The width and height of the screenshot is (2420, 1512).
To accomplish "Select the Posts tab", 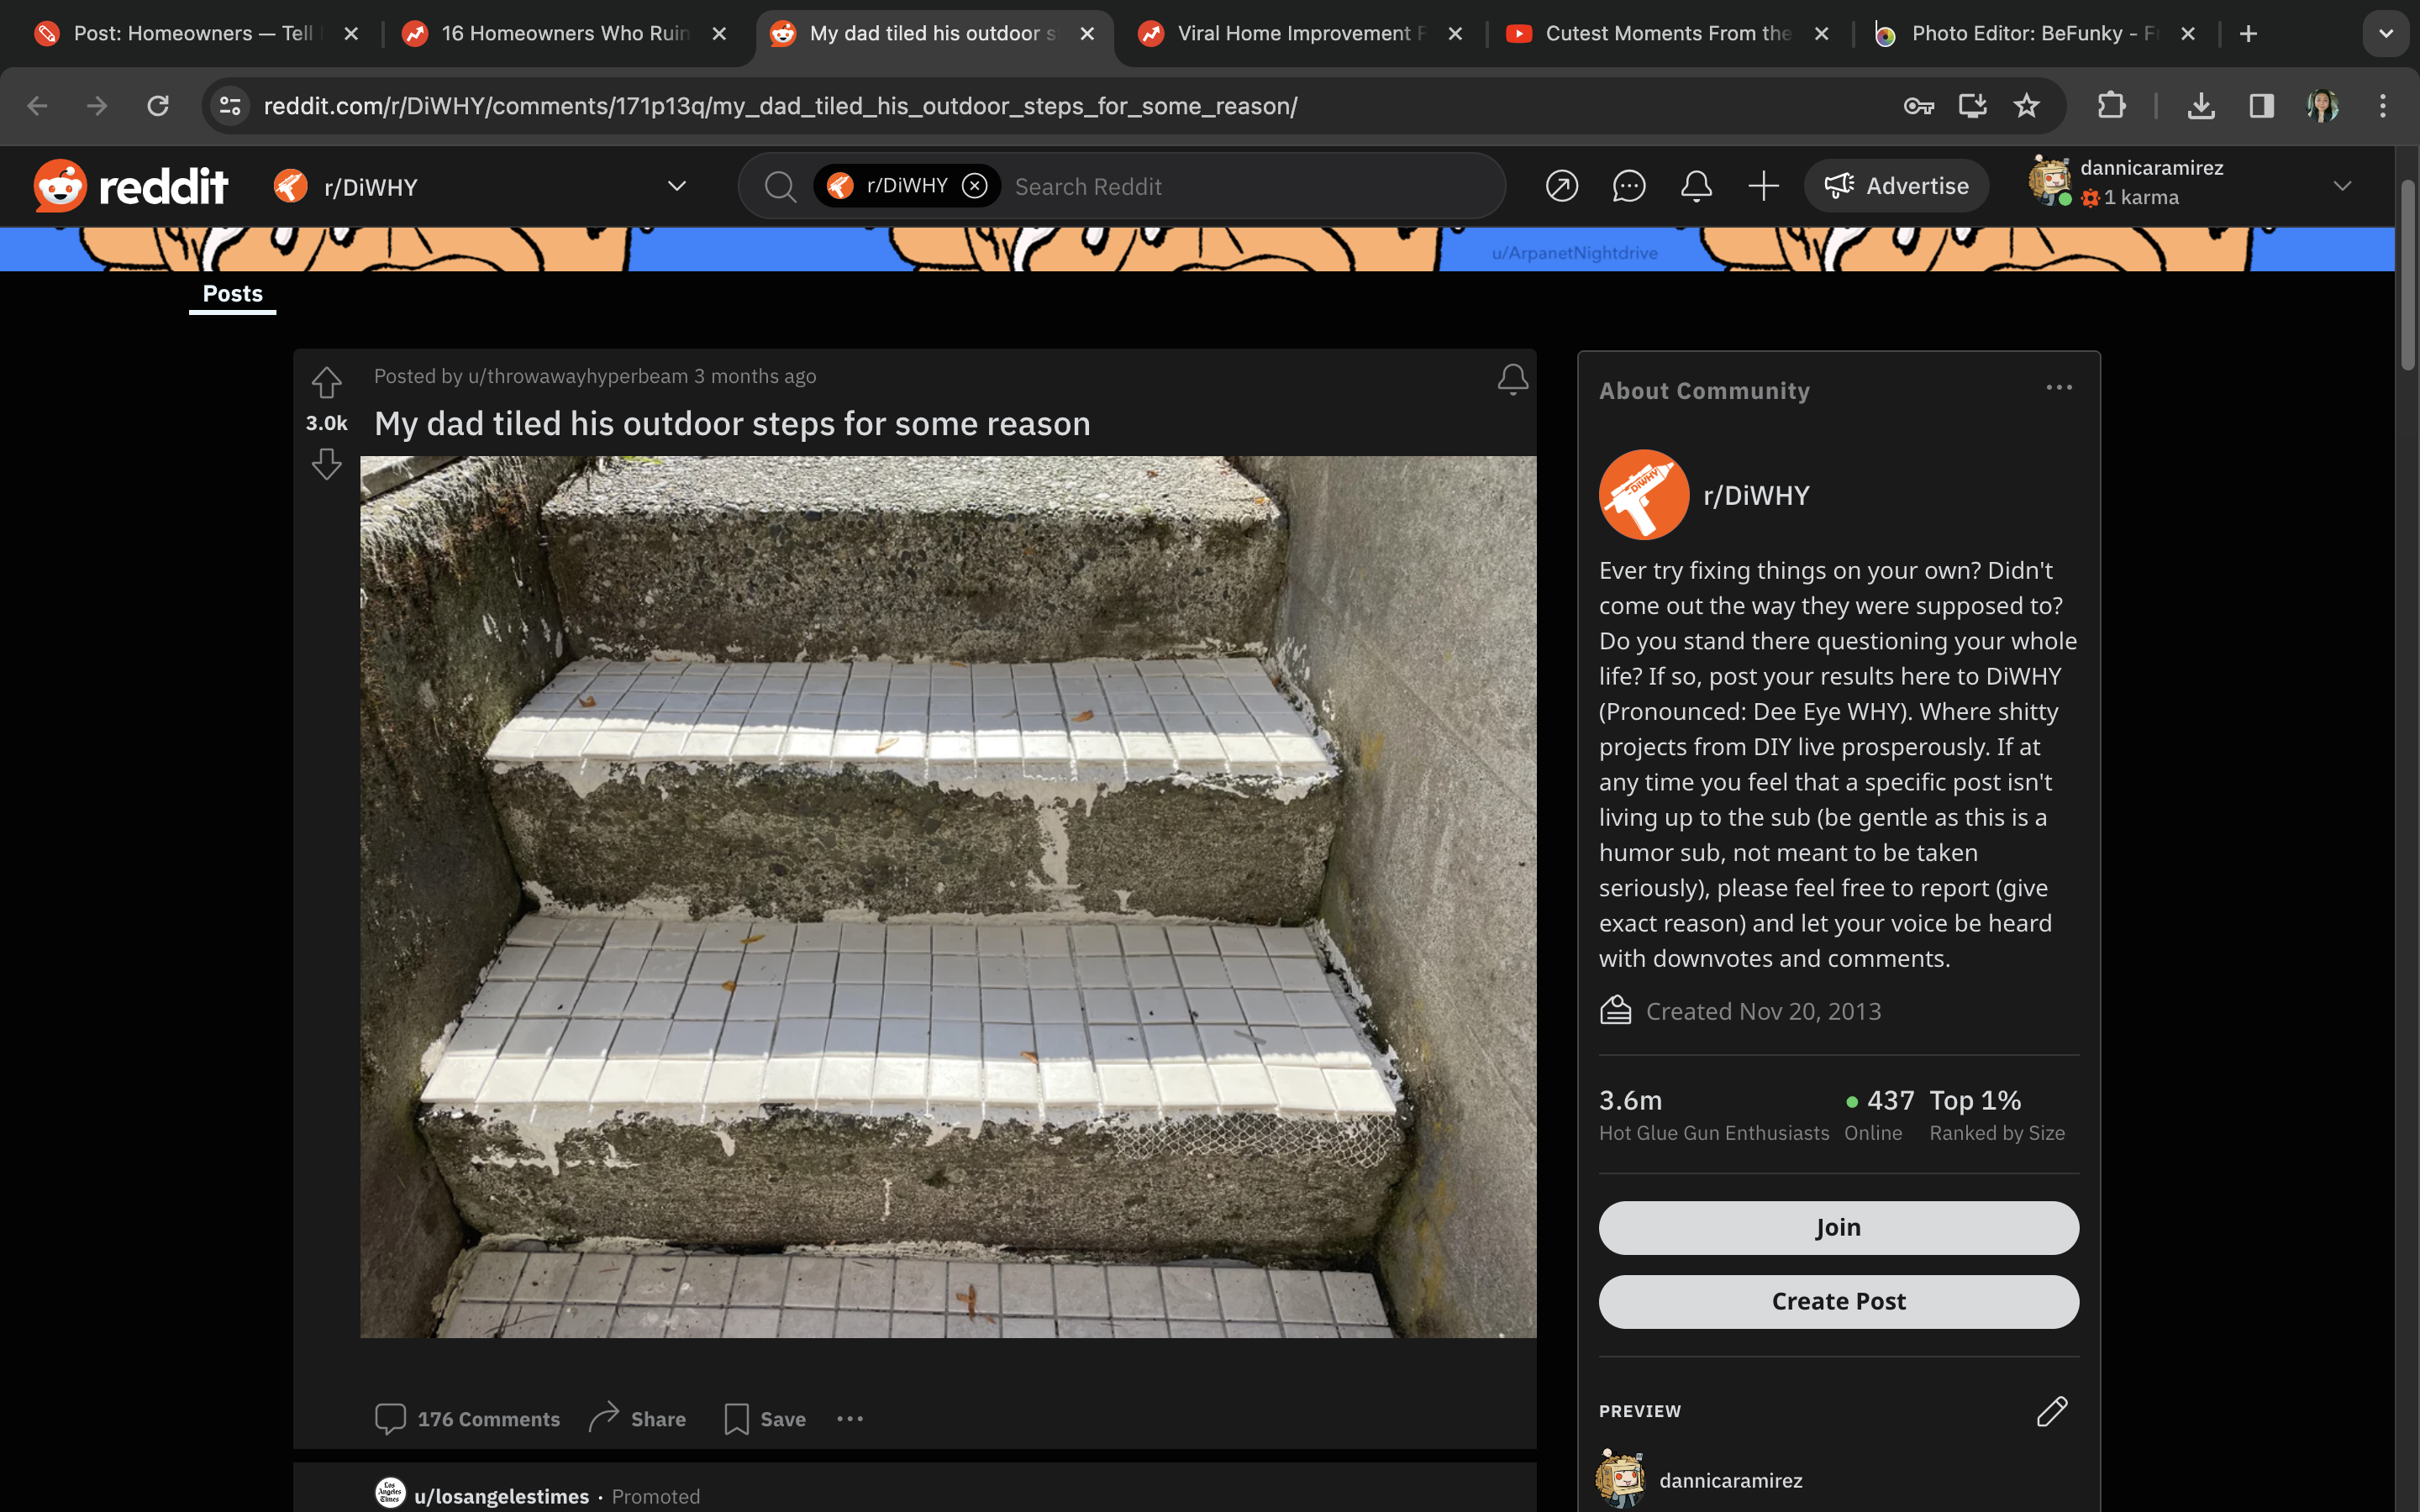I will (x=232, y=294).
